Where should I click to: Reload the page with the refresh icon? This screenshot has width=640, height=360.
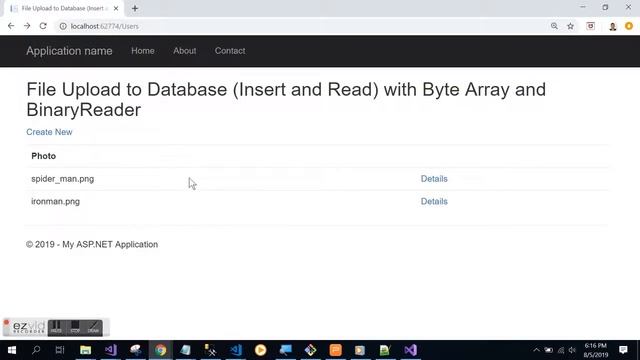click(43, 26)
